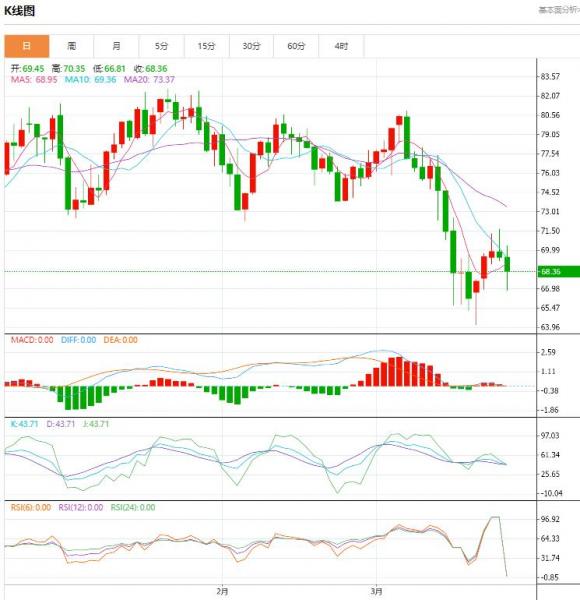The width and height of the screenshot is (580, 600).
Task: Click the 2.59 MACD axis label
Action: click(x=548, y=352)
